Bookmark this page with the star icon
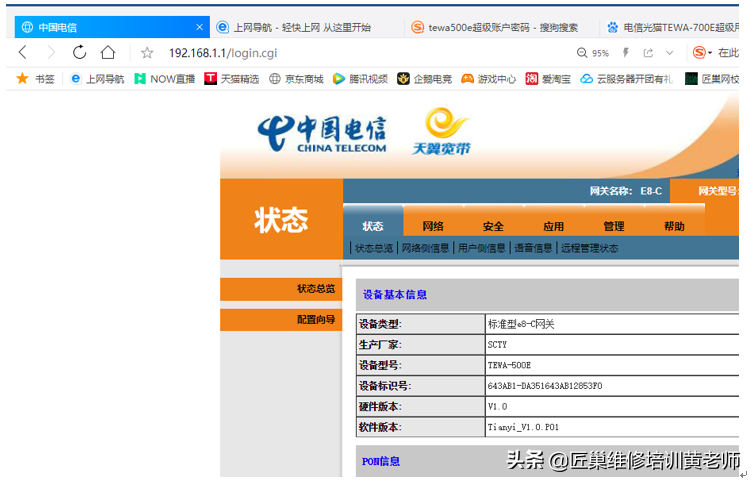Image resolution: width=754 pixels, height=484 pixels. click(147, 53)
